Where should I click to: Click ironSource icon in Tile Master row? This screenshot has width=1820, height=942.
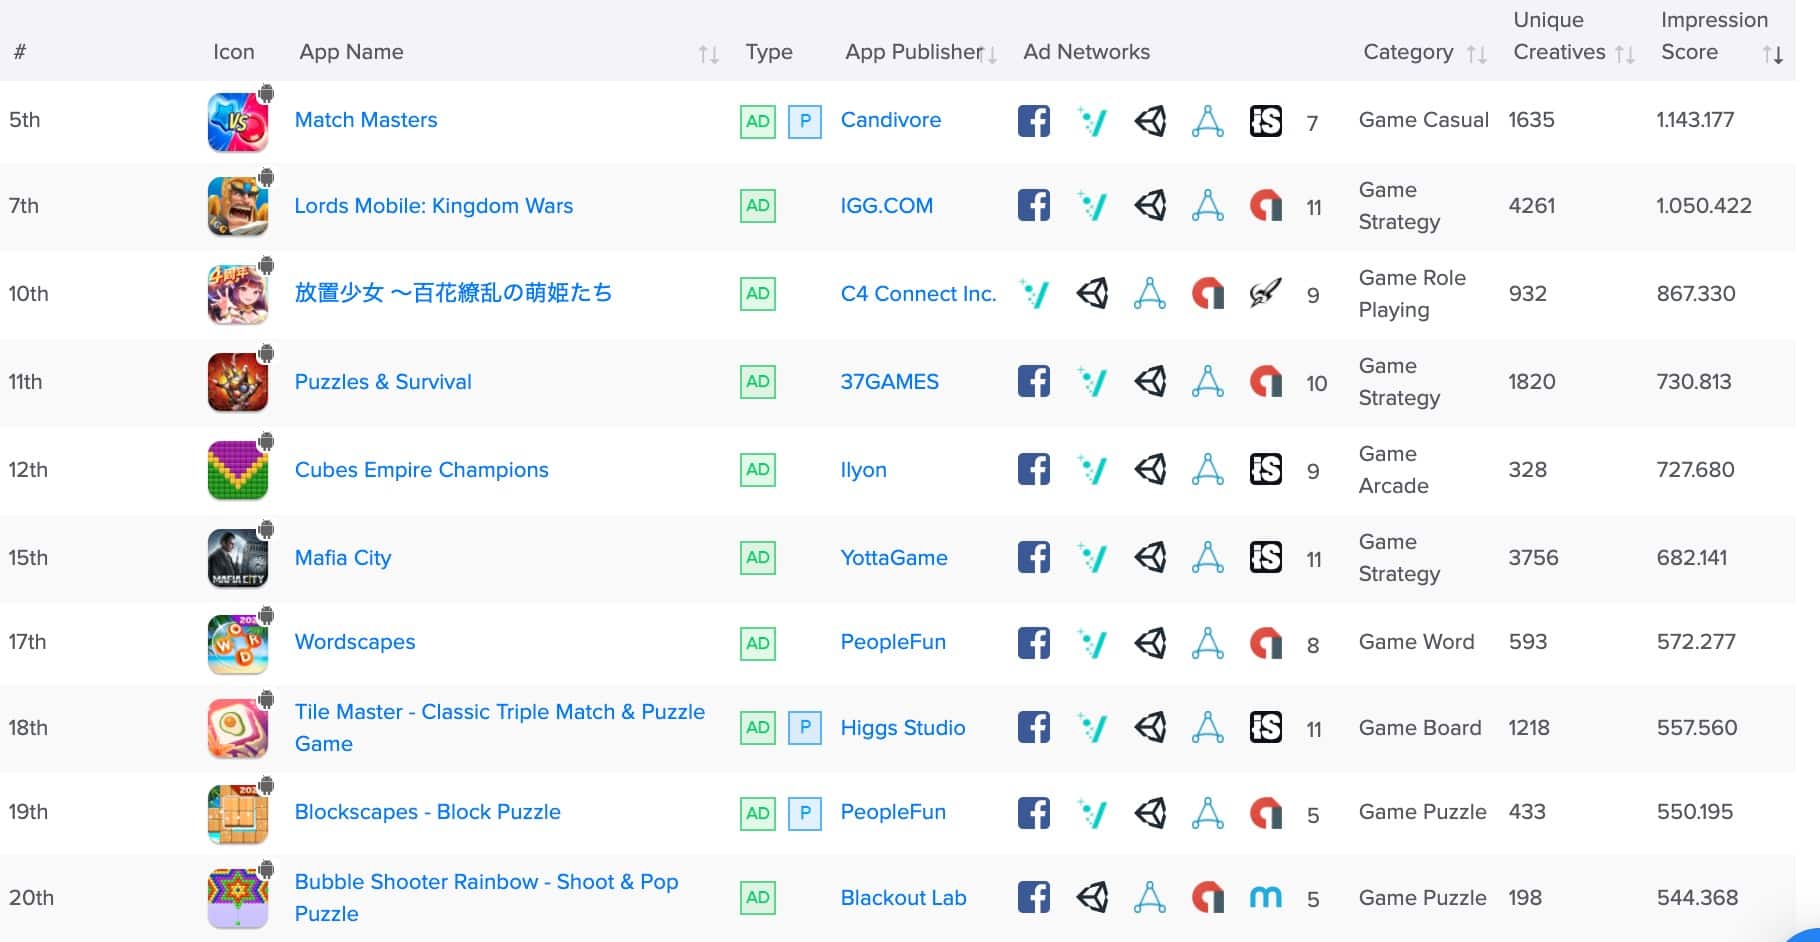pos(1266,727)
